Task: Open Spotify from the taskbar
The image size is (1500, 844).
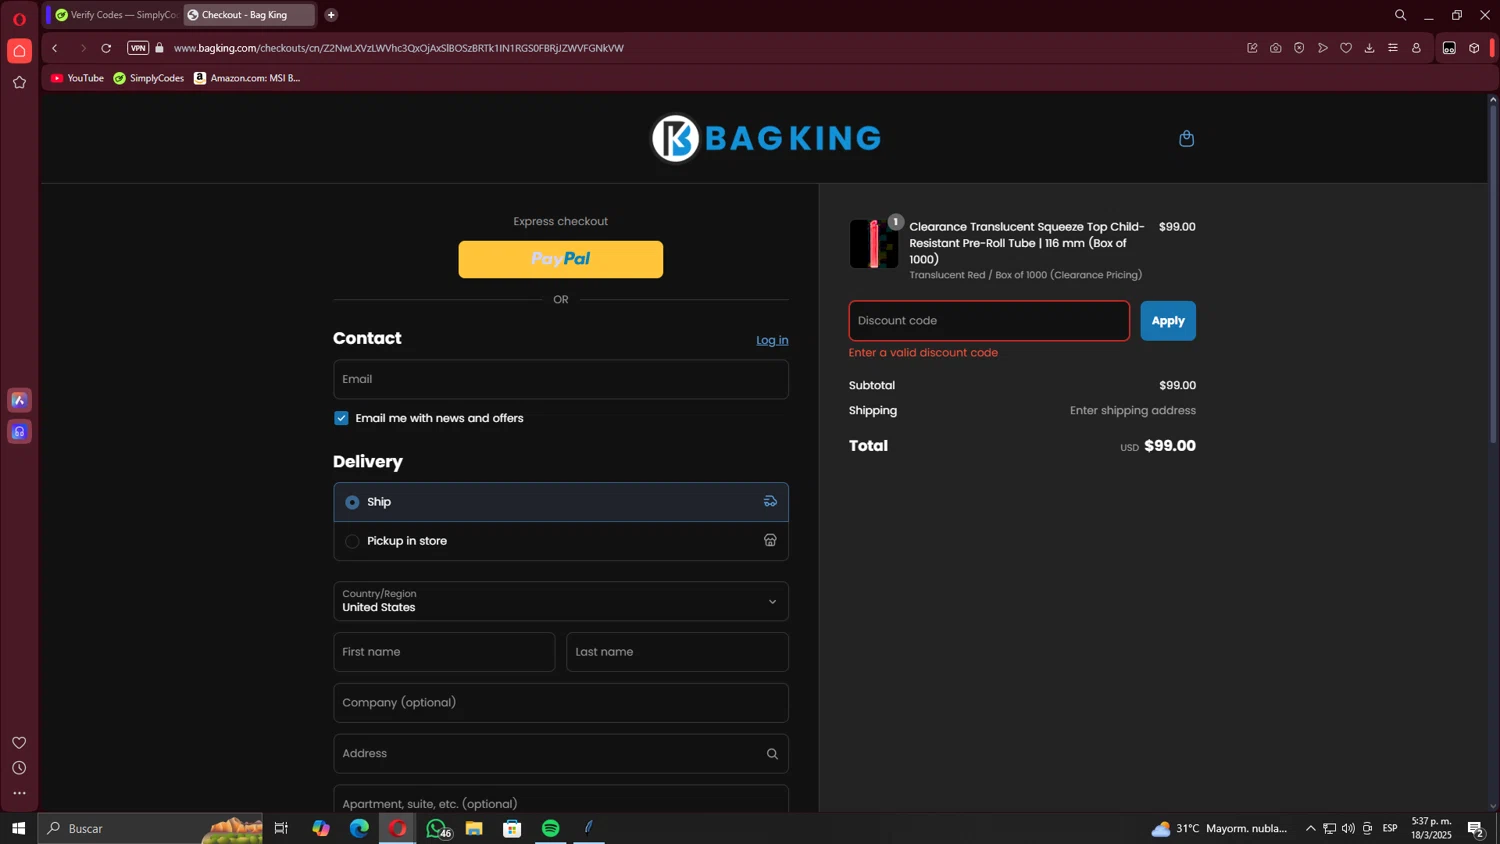Action: click(551, 828)
